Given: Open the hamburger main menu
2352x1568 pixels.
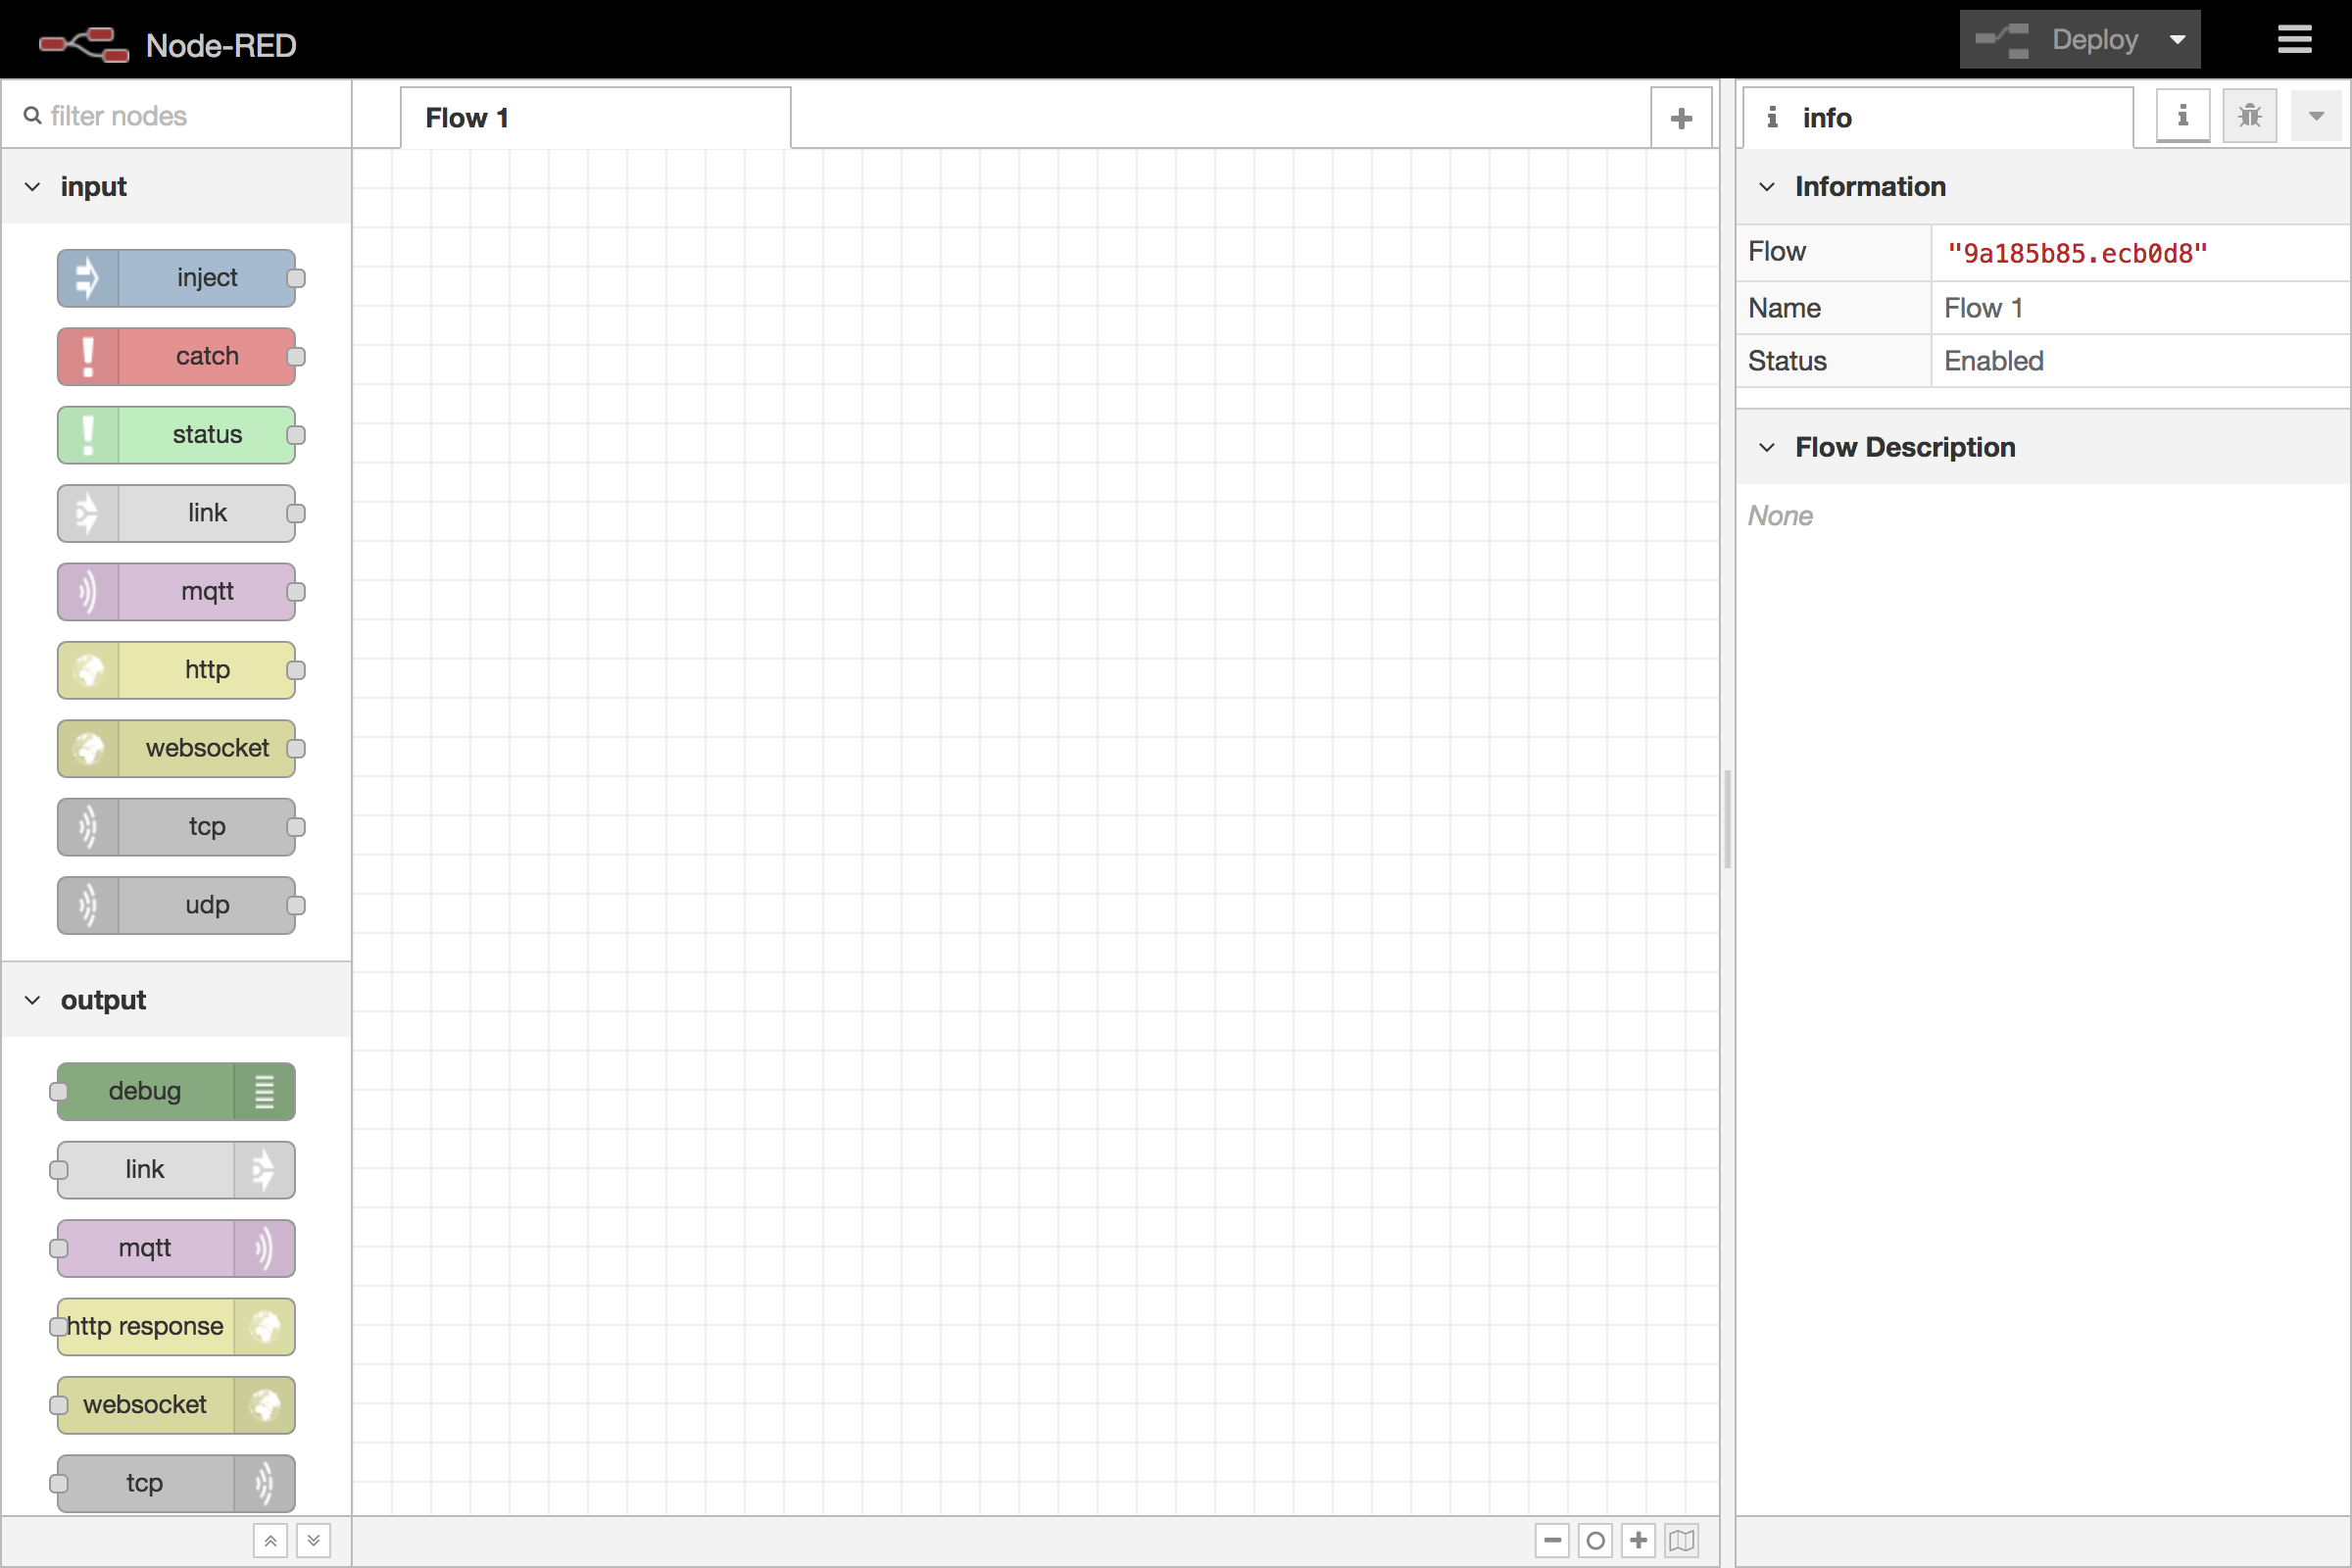Looking at the screenshot, I should pos(2294,40).
